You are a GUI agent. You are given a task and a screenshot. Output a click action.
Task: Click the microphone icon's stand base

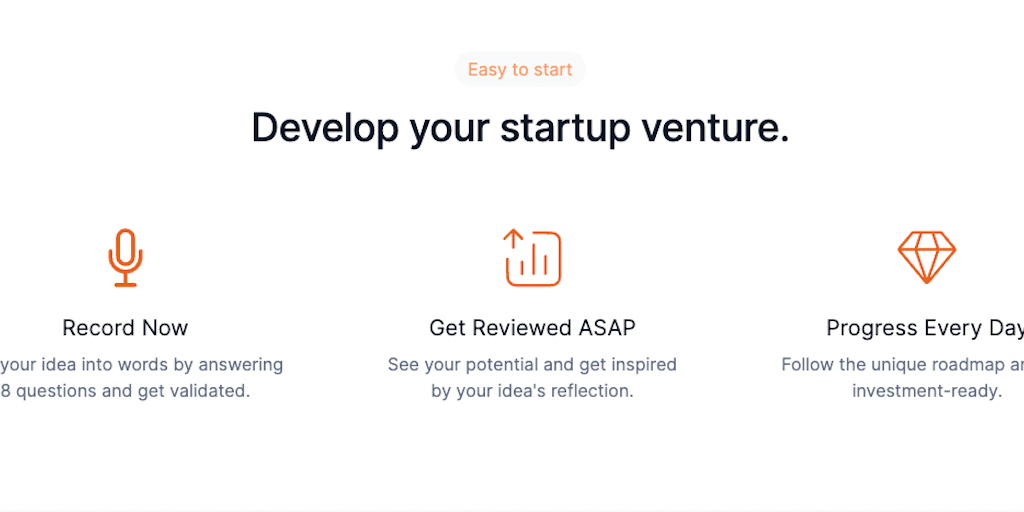coord(125,284)
